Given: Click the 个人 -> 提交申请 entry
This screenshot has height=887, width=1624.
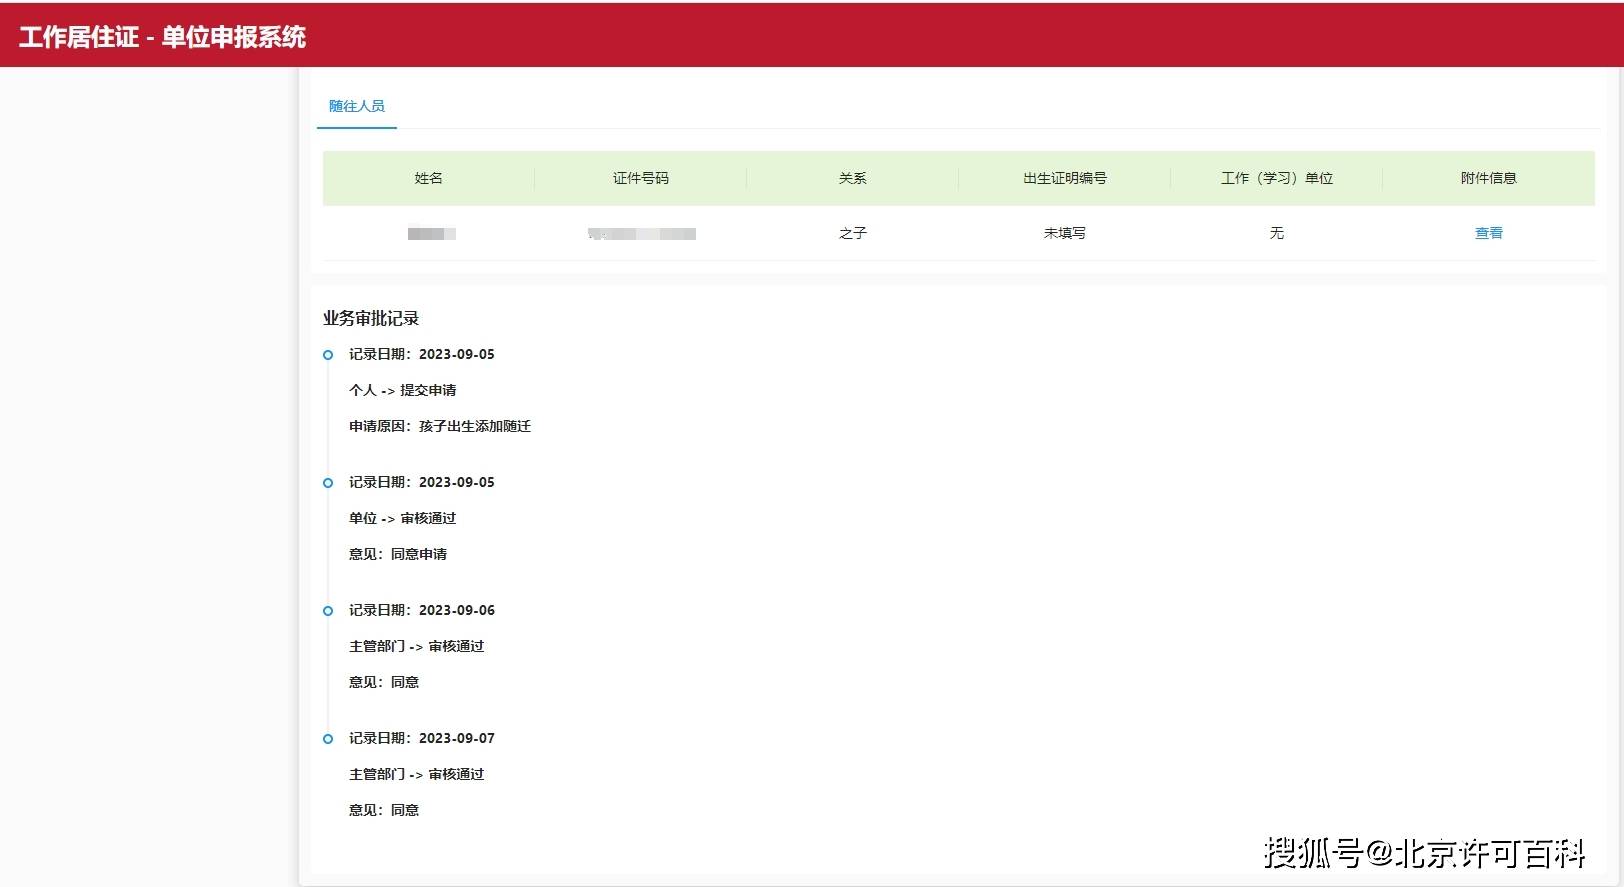Looking at the screenshot, I should (x=402, y=390).
